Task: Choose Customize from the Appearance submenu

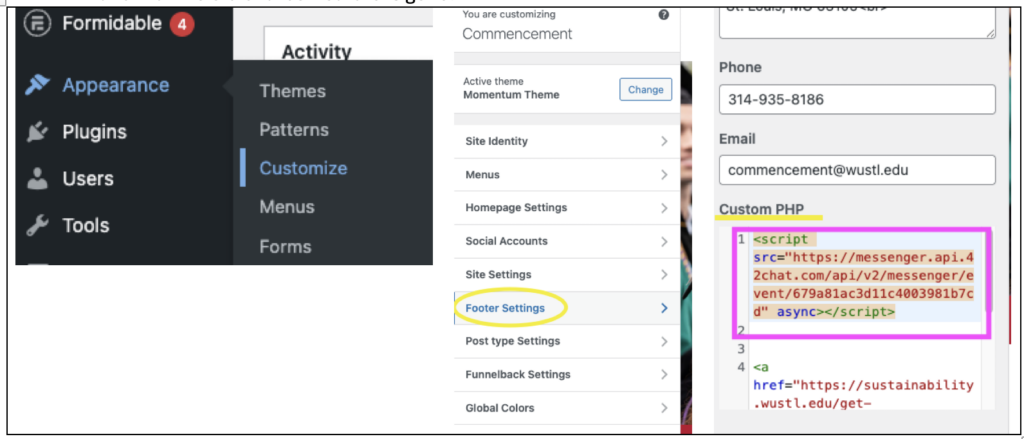Action: pyautogui.click(x=303, y=168)
